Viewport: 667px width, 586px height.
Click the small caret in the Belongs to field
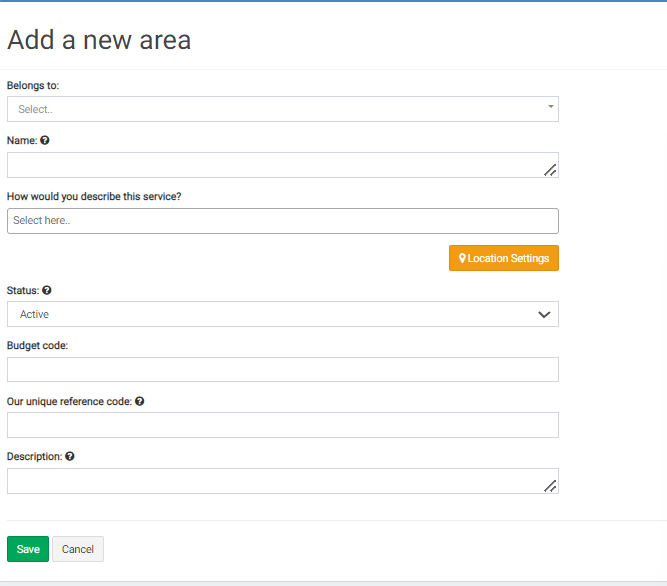[550, 106]
